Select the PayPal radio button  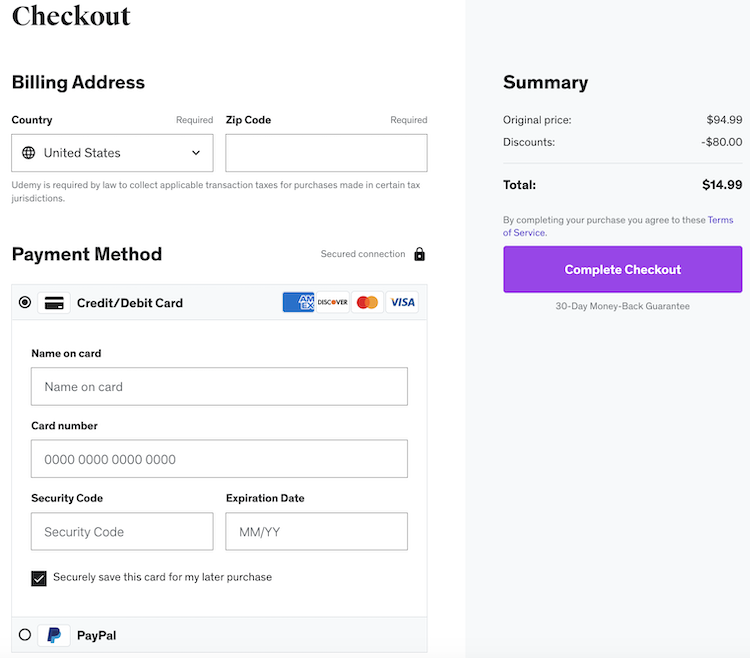pos(25,635)
